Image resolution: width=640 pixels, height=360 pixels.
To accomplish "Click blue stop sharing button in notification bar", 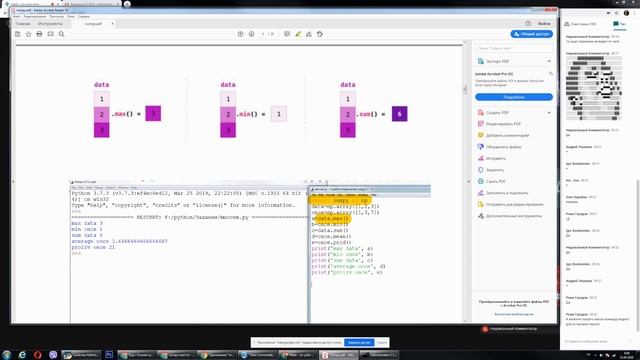I will coord(359,342).
